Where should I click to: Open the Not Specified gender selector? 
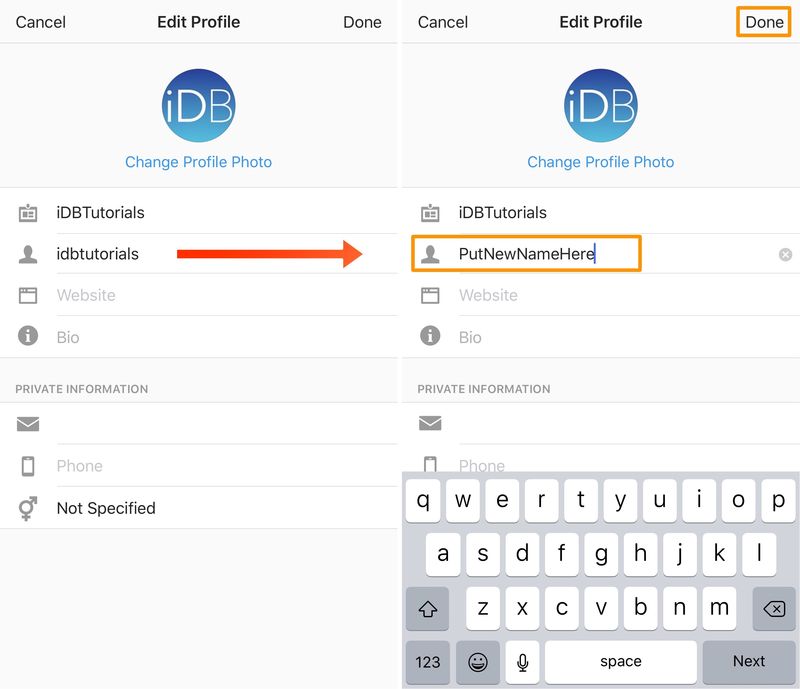[199, 508]
